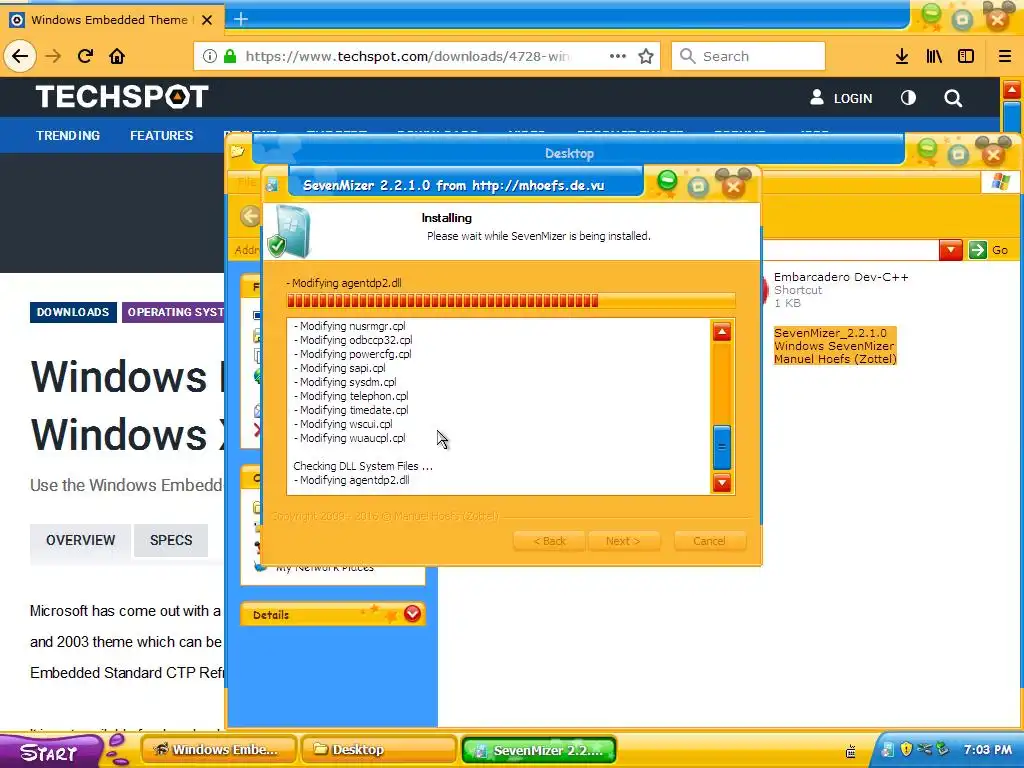Open Firefox downloads panel
The width and height of the screenshot is (1024, 768).
902,56
